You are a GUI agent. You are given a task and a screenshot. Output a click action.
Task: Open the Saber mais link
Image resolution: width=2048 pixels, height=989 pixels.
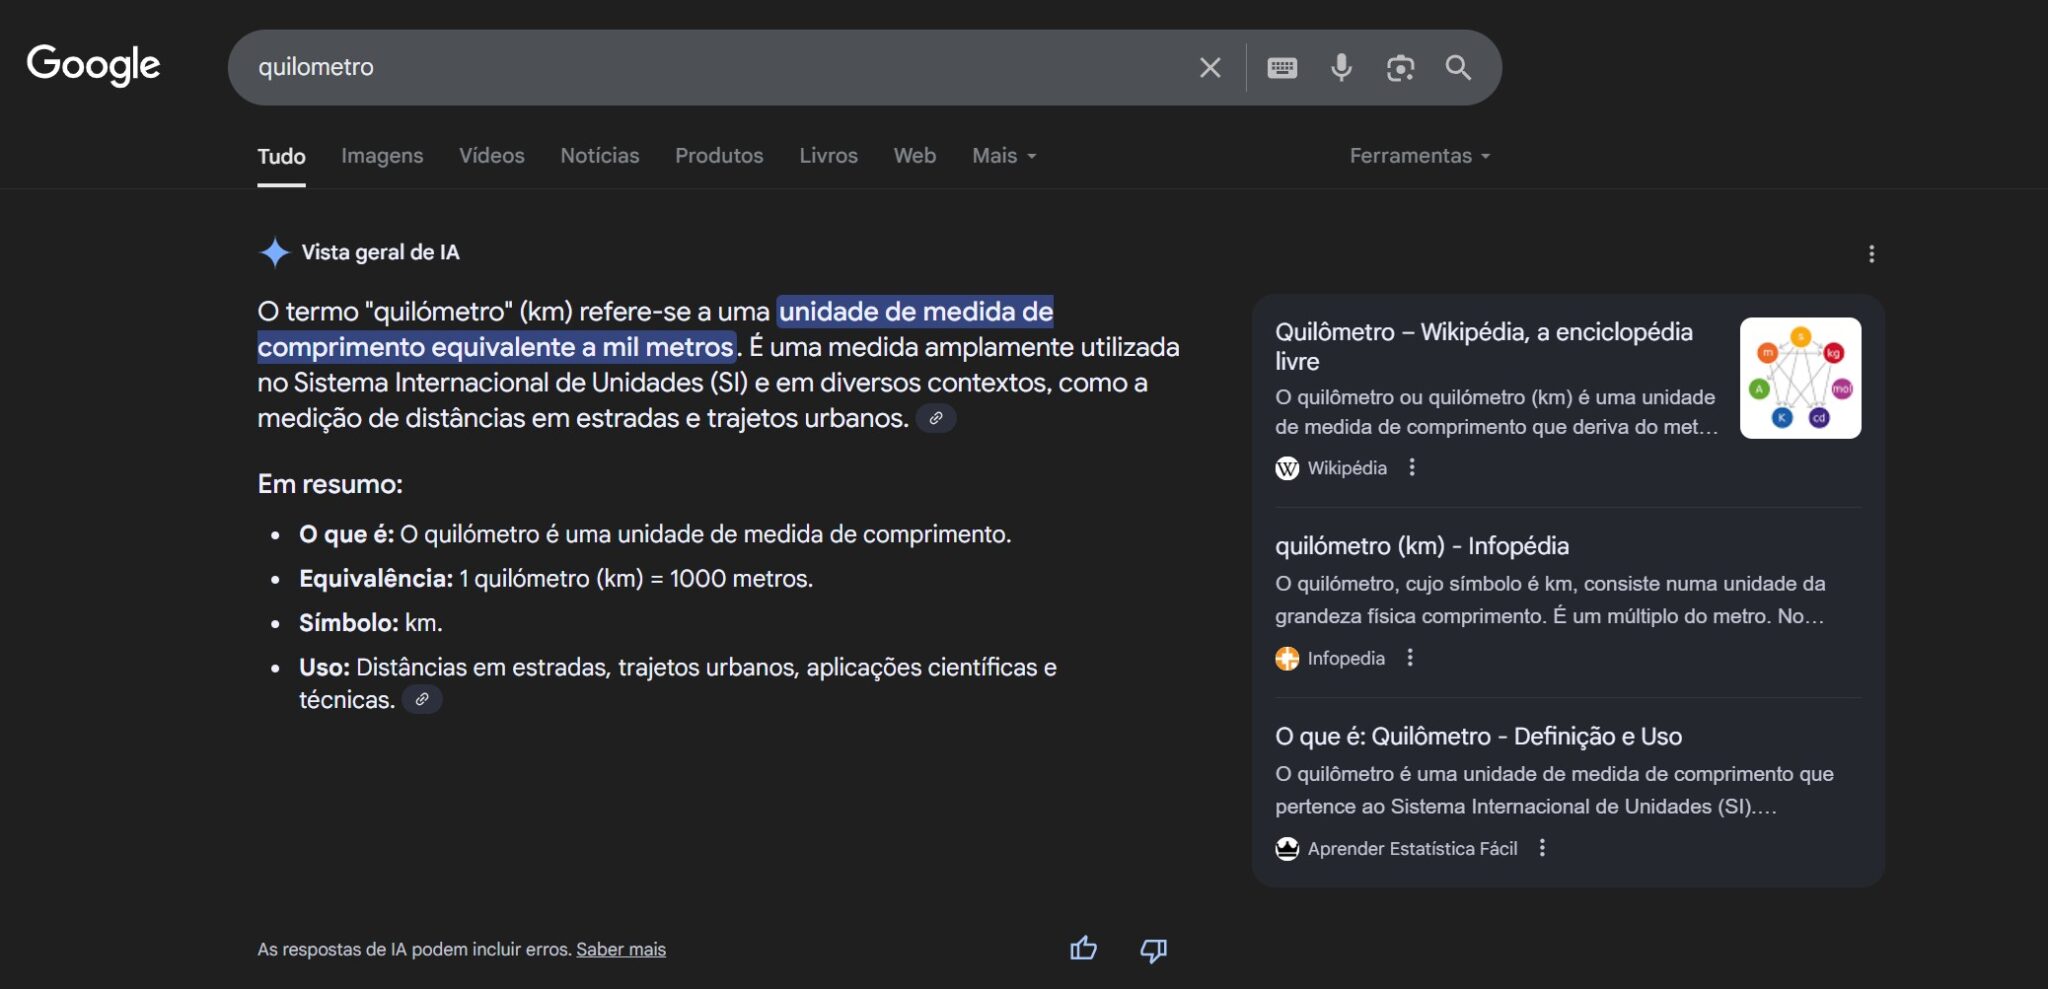point(621,948)
